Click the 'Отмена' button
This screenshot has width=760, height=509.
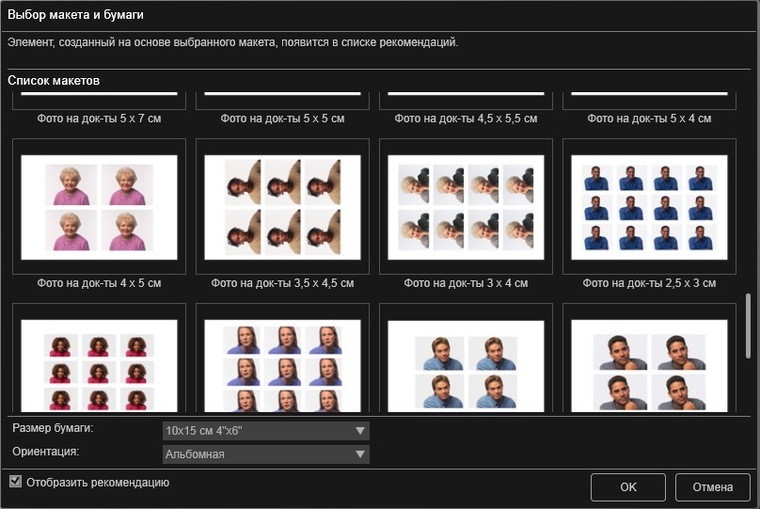tap(713, 487)
